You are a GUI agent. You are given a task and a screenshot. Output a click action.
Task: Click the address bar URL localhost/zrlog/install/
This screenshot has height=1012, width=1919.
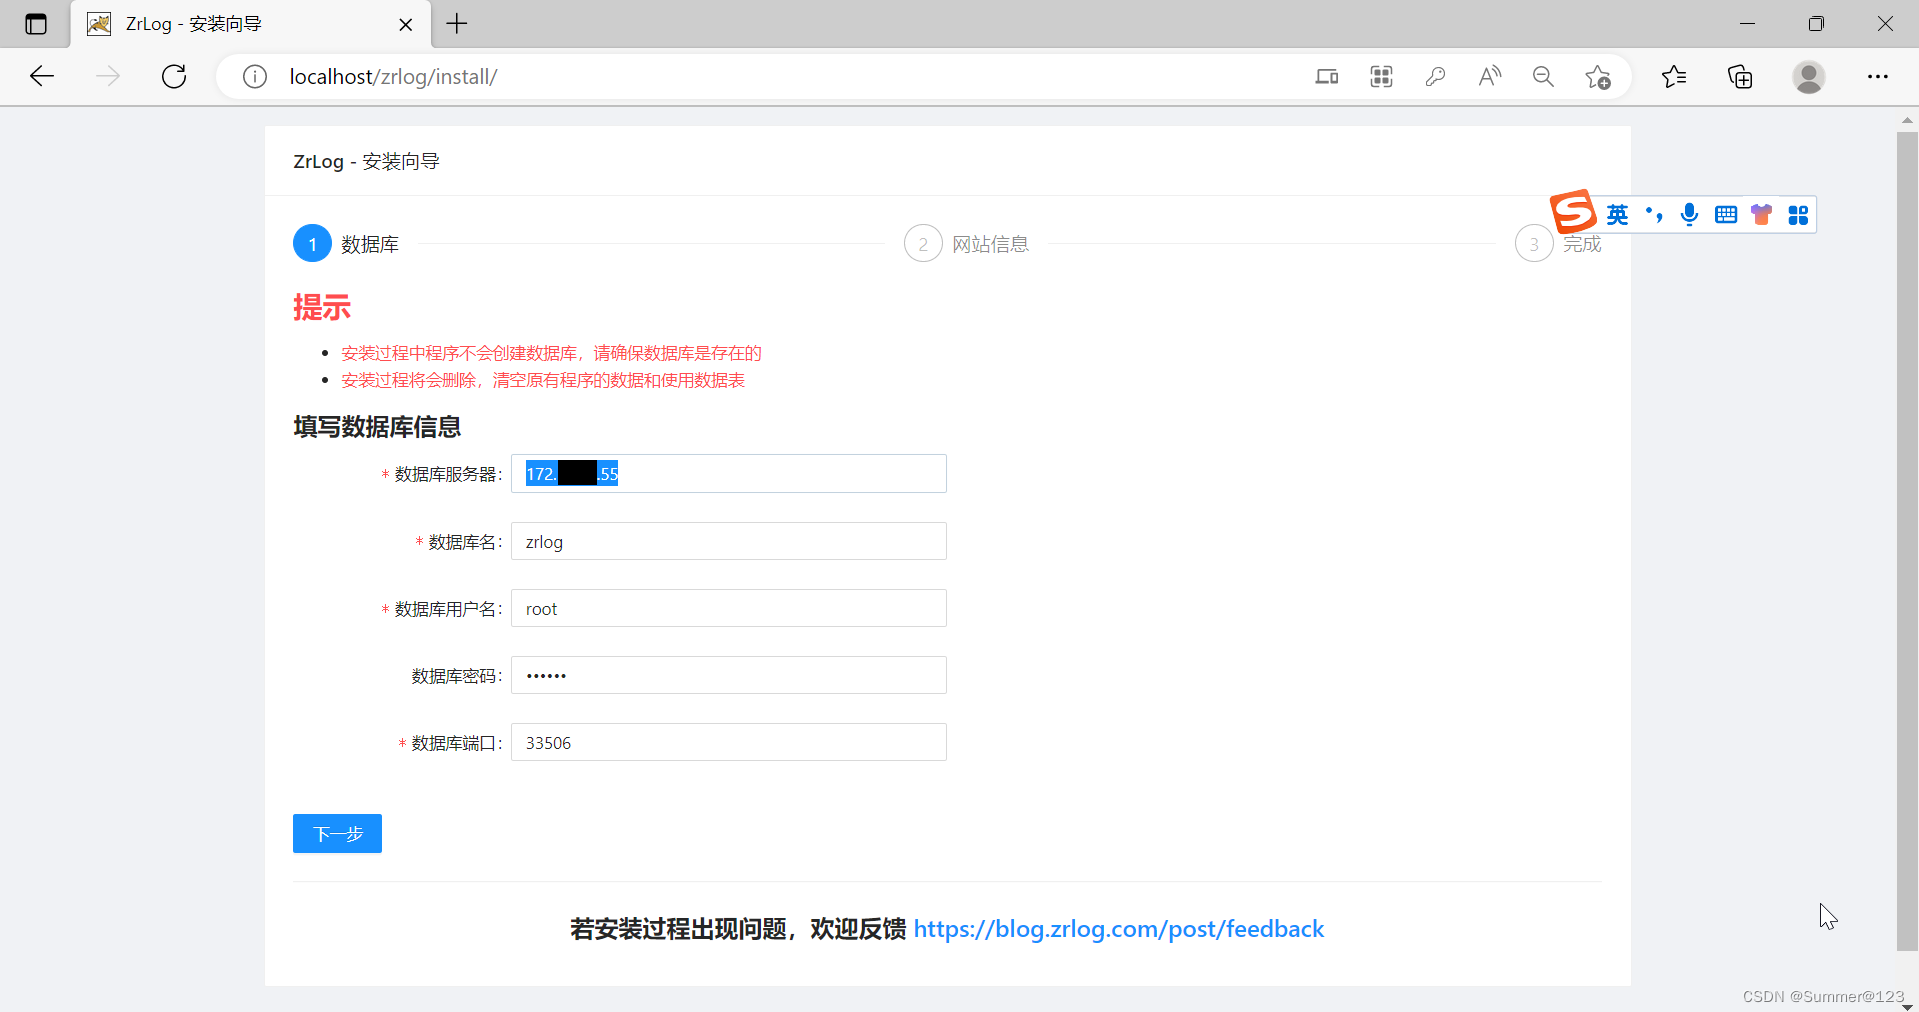393,76
